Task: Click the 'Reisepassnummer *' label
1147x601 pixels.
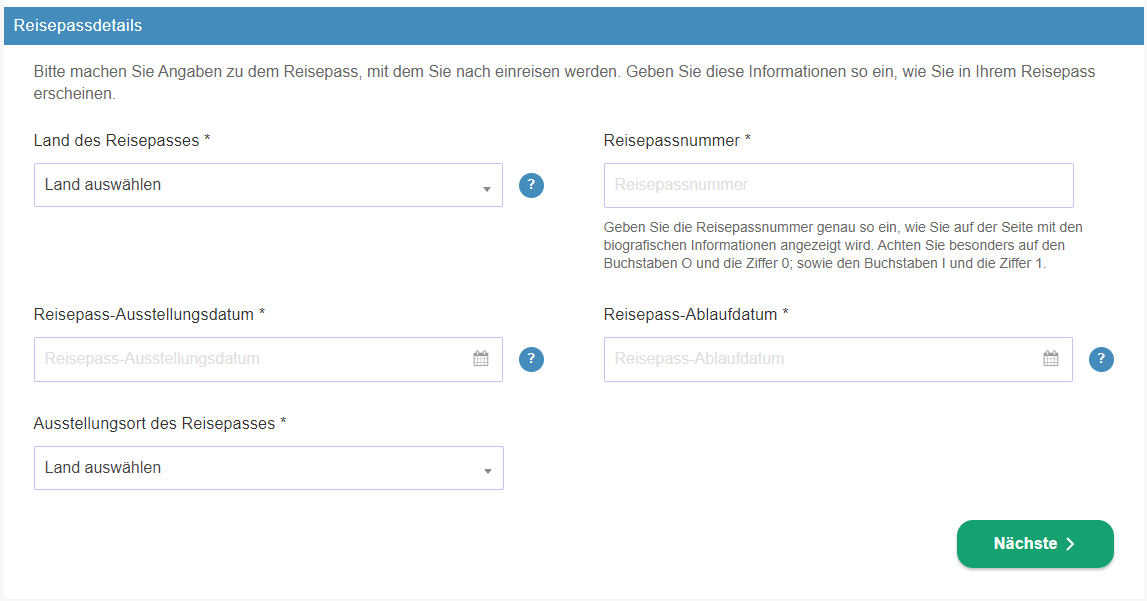Action: 677,141
